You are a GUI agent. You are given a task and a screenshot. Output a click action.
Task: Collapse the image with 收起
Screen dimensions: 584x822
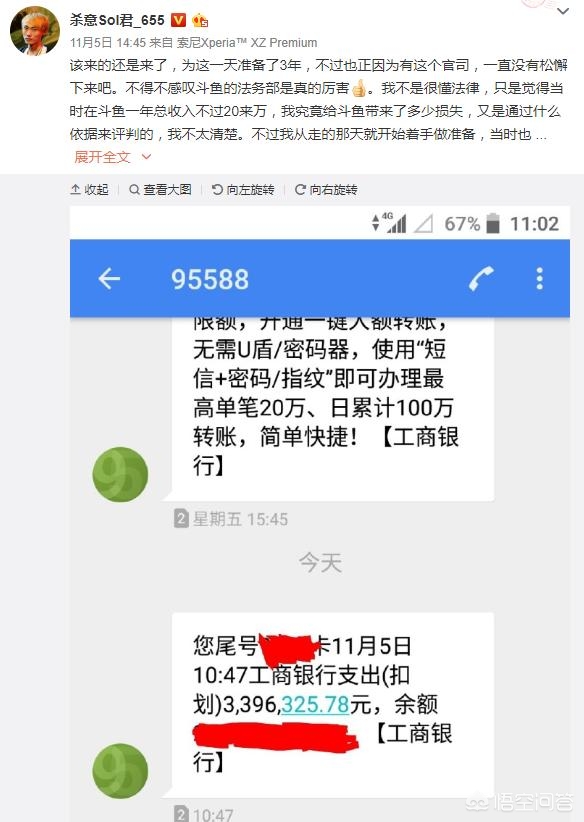click(x=90, y=189)
